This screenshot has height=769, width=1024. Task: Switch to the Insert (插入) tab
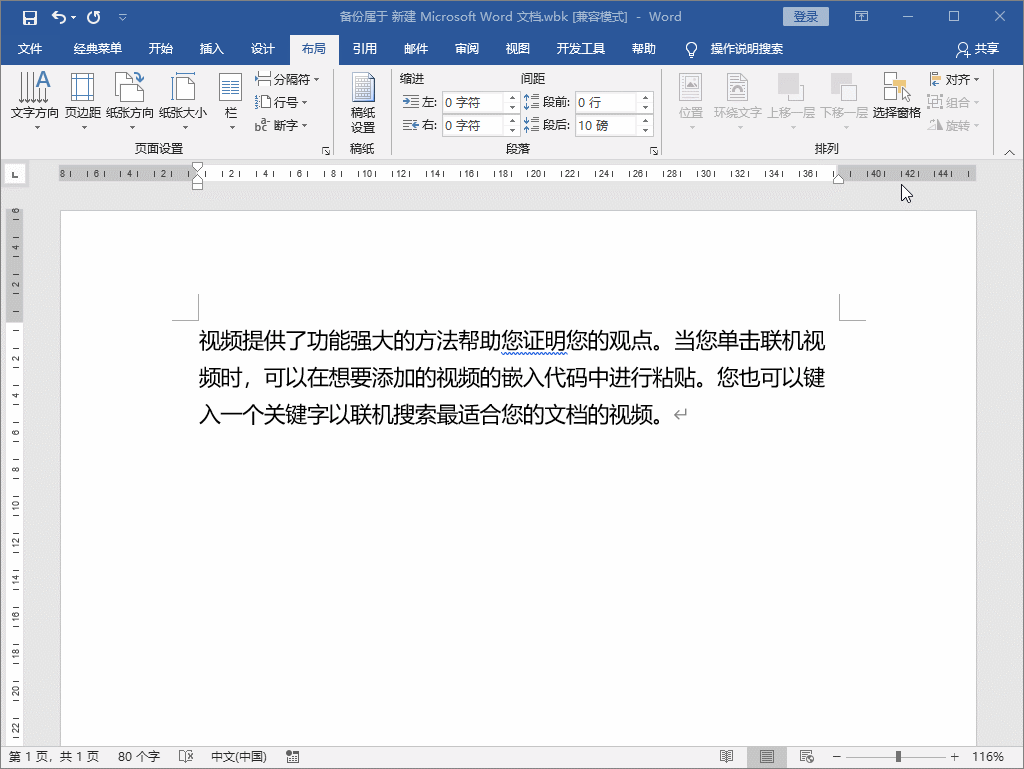(212, 49)
